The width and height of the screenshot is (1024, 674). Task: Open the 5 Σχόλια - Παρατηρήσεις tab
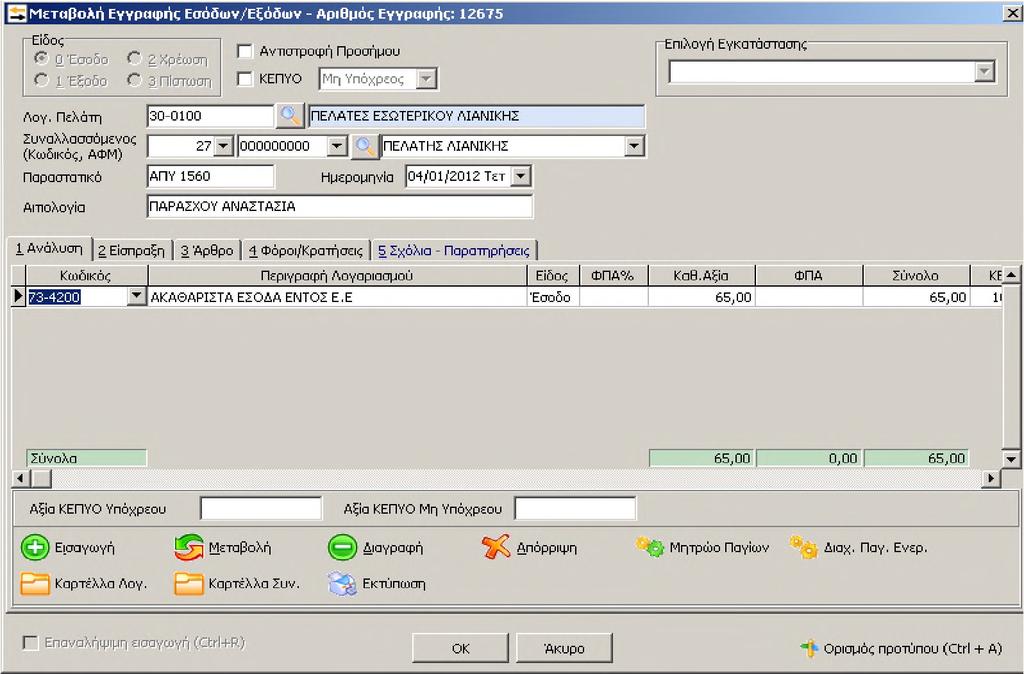coord(454,251)
